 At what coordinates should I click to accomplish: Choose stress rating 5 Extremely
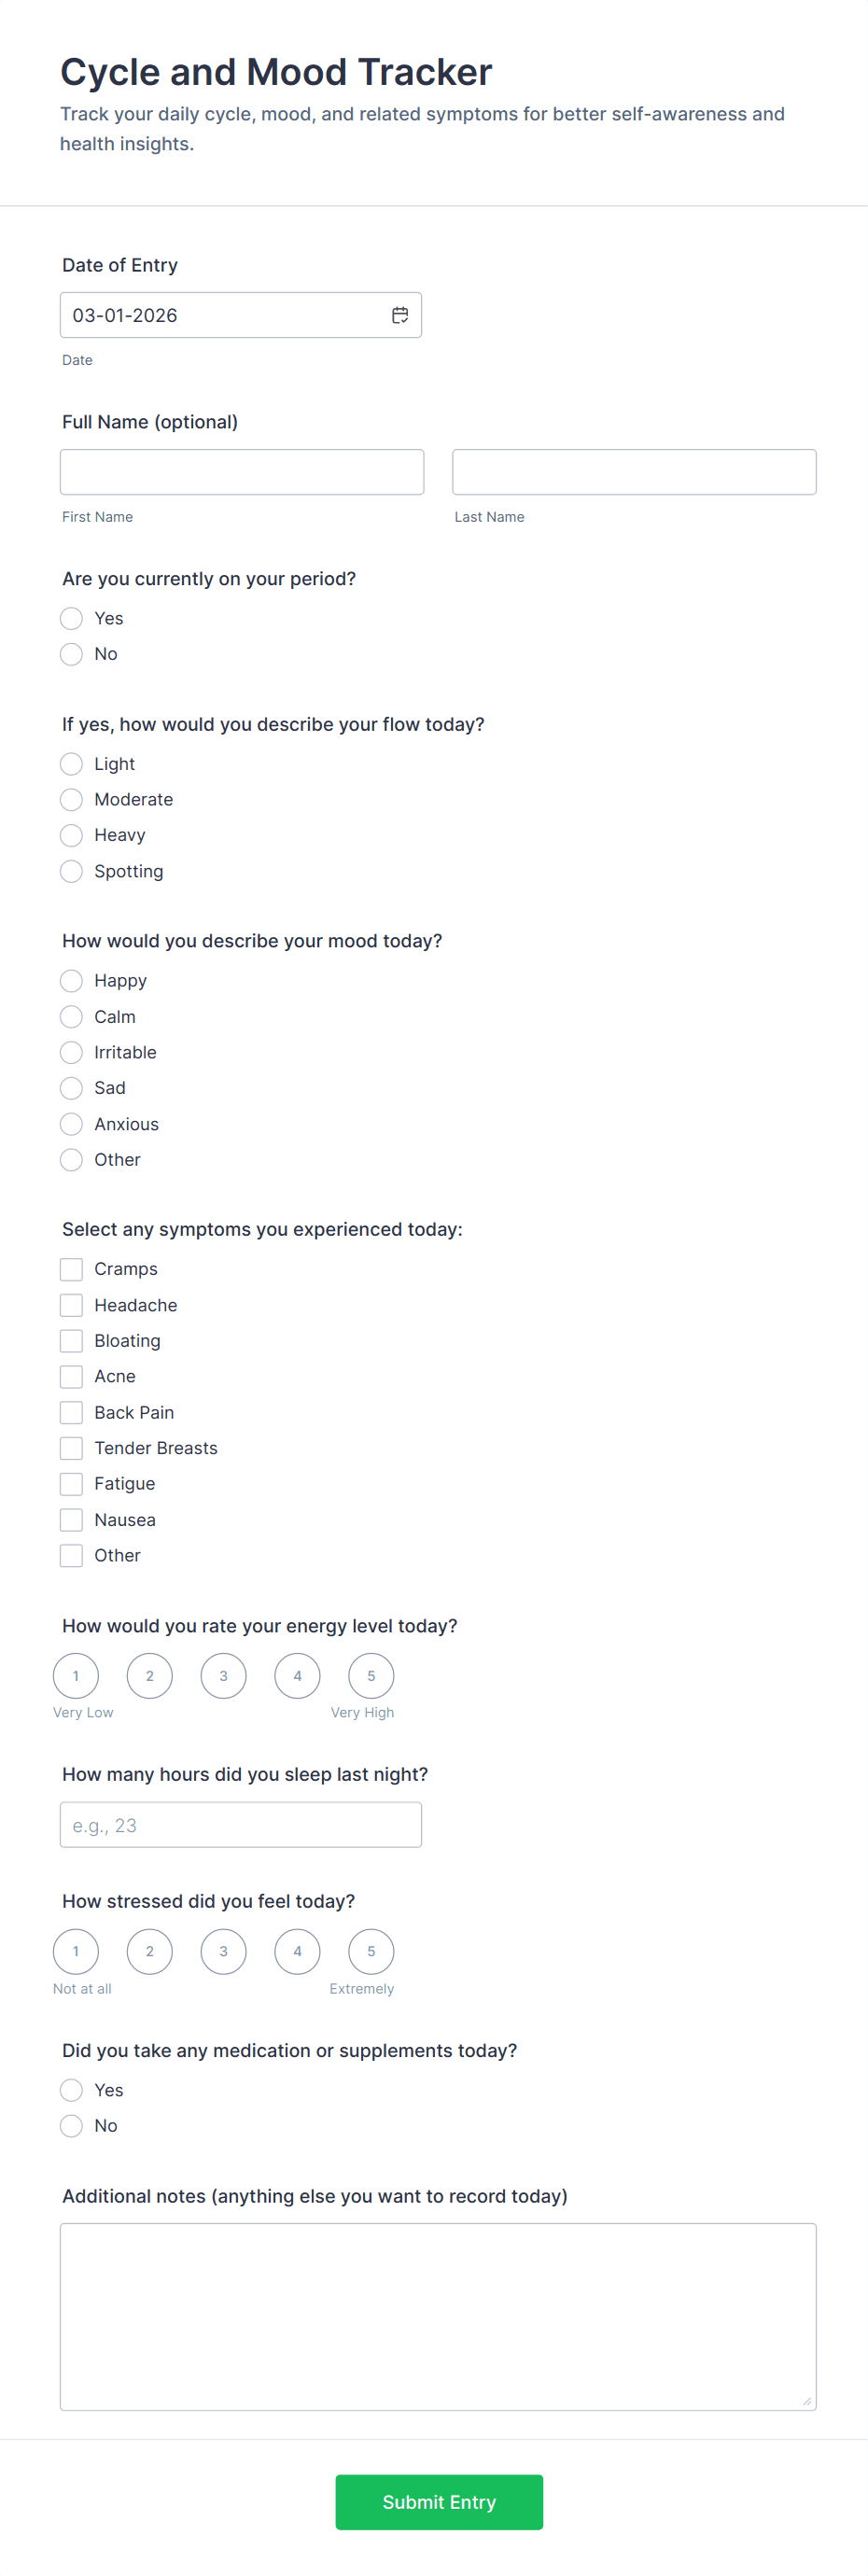tap(371, 1951)
